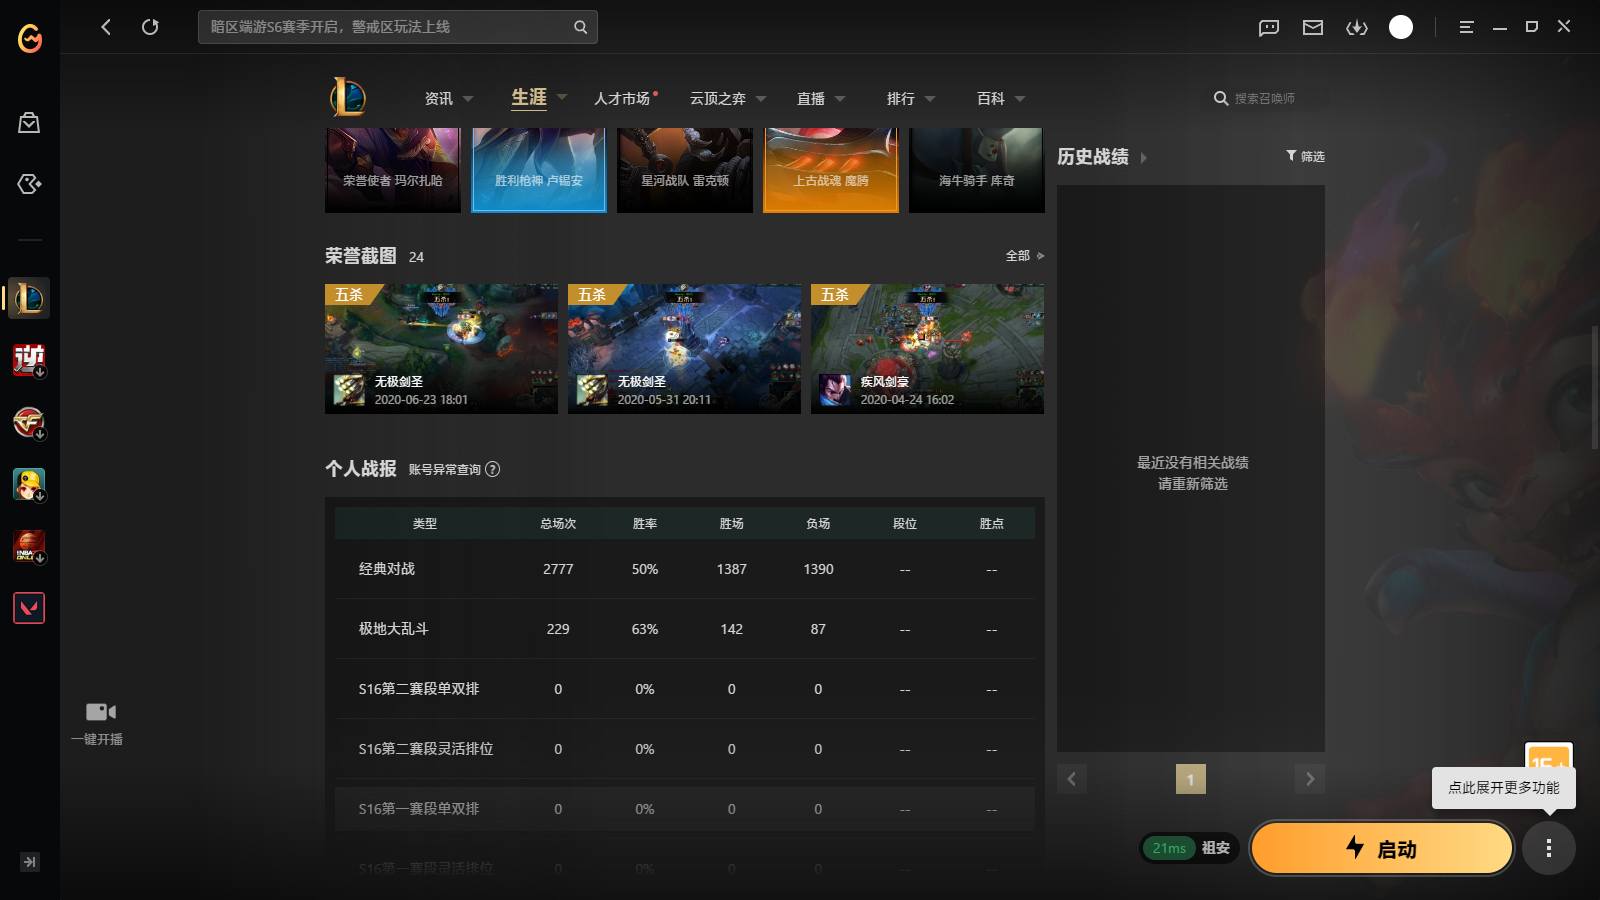The width and height of the screenshot is (1600, 900).
Task: Collapse sidebar with arrow icon at bottom
Action: 30,862
